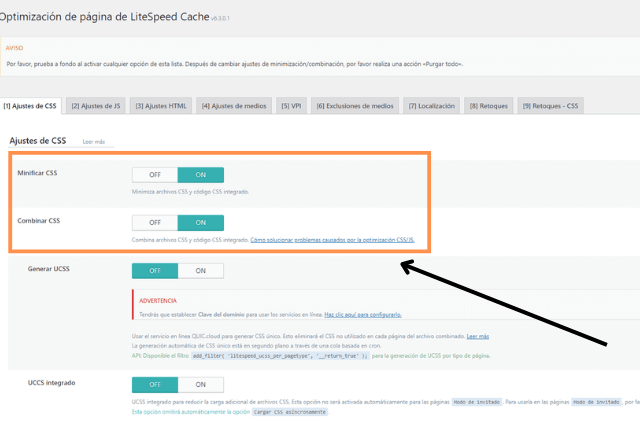The image size is (640, 427).
Task: Click the 'Por favor, prueba a fondo' notice text
Action: tap(235, 64)
